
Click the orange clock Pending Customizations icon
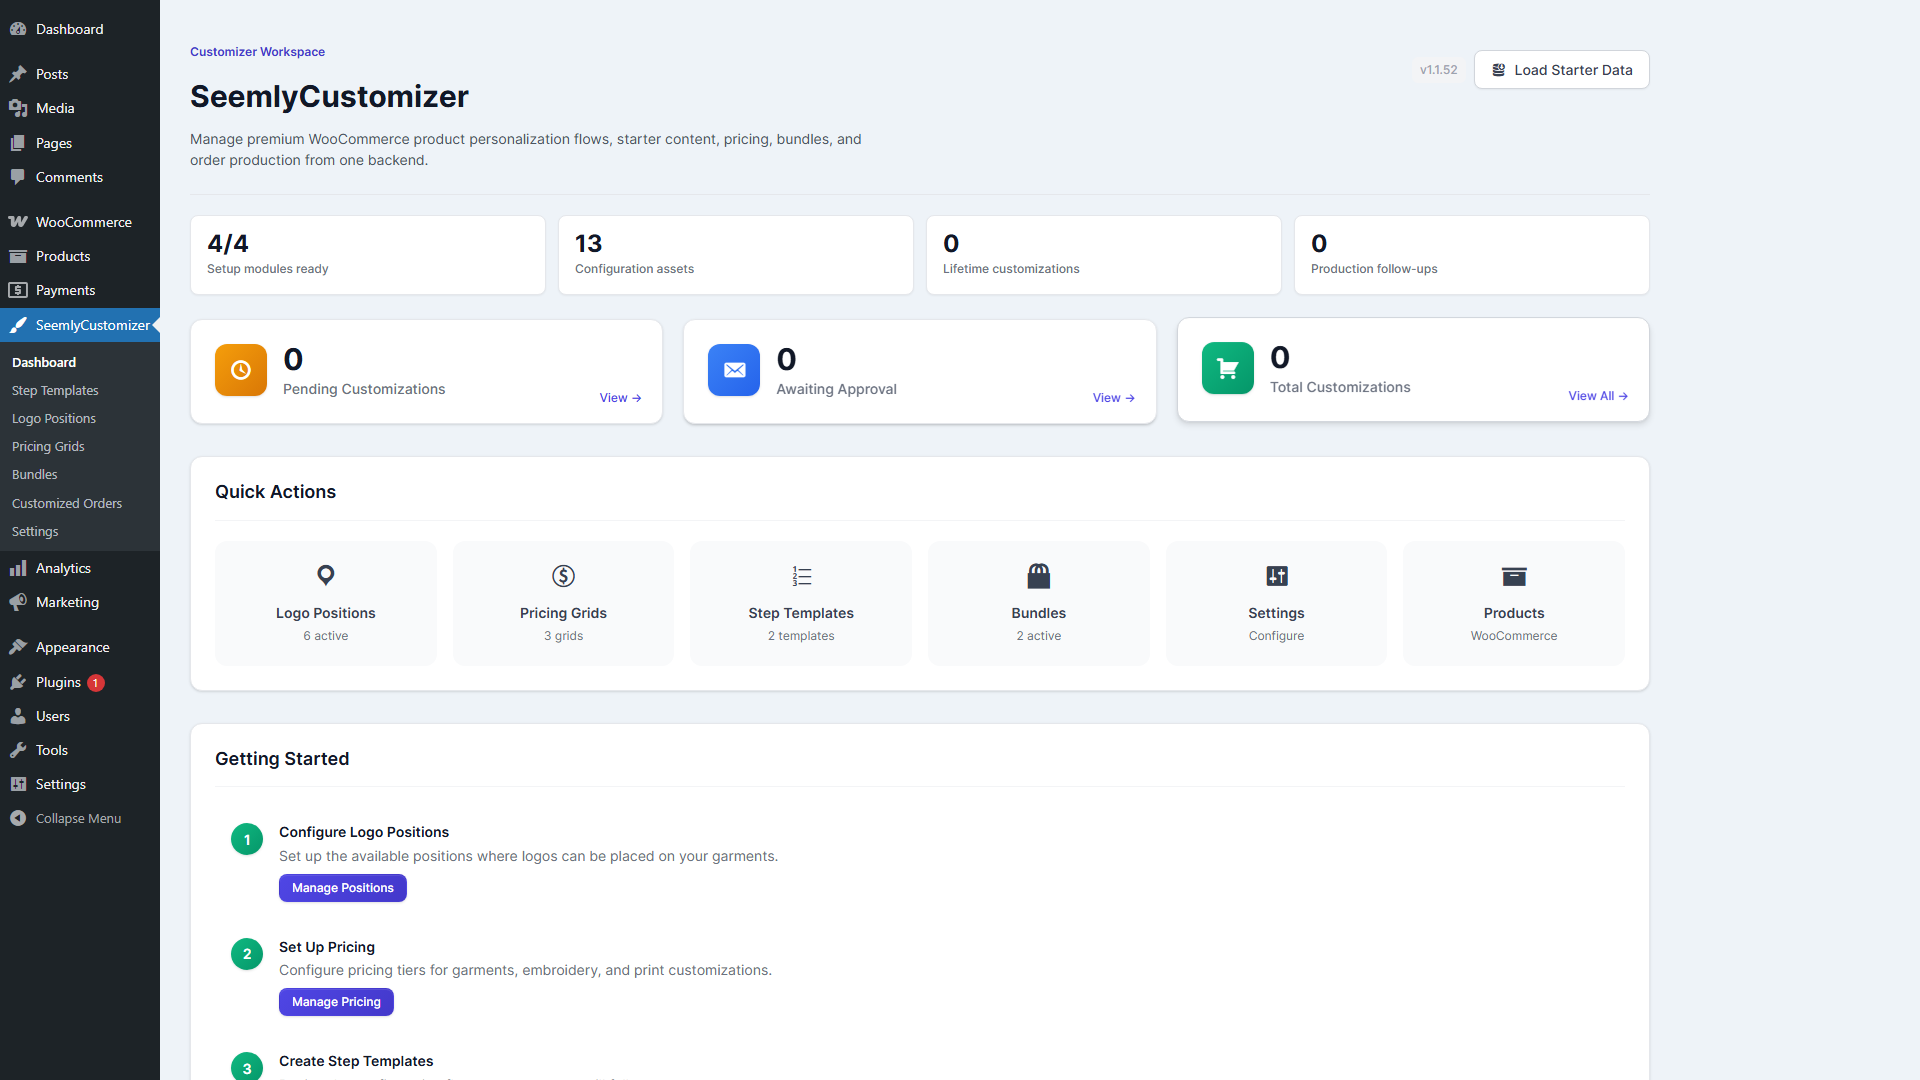pyautogui.click(x=241, y=370)
